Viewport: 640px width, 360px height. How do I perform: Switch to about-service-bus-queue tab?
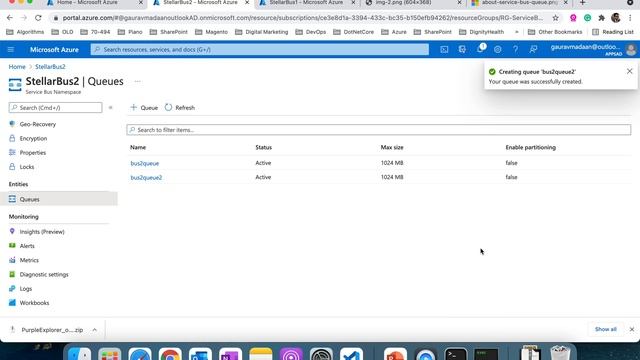520,3
